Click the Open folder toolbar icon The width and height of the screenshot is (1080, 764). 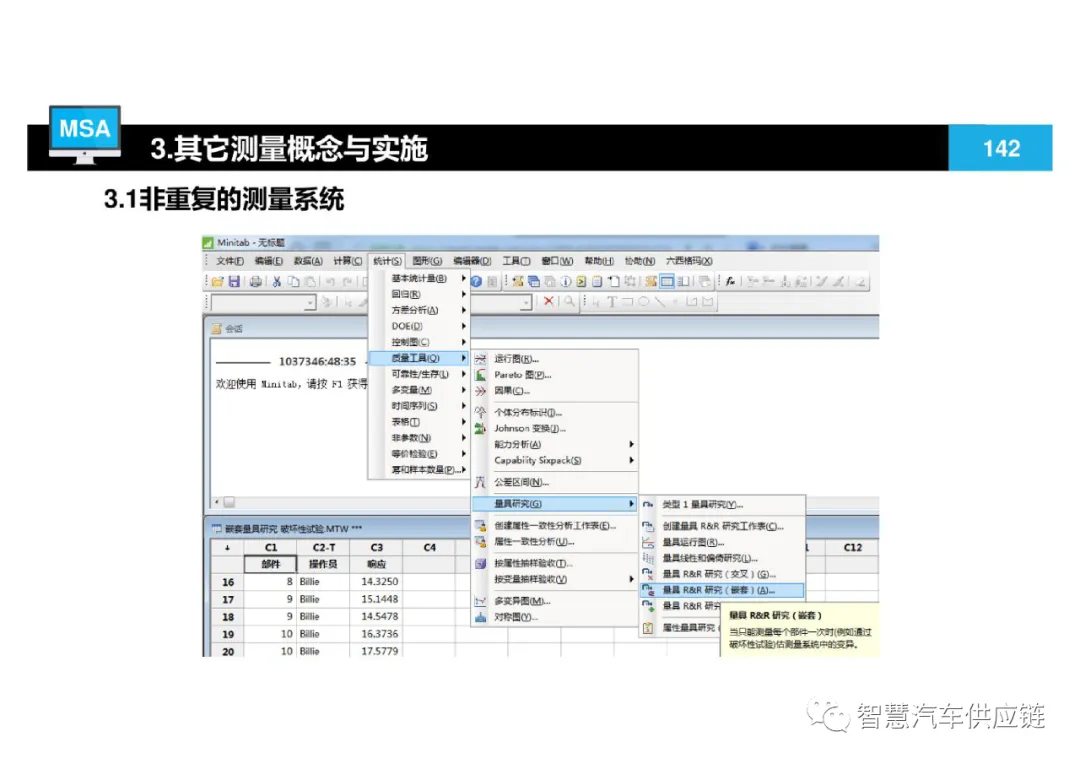pyautogui.click(x=218, y=281)
